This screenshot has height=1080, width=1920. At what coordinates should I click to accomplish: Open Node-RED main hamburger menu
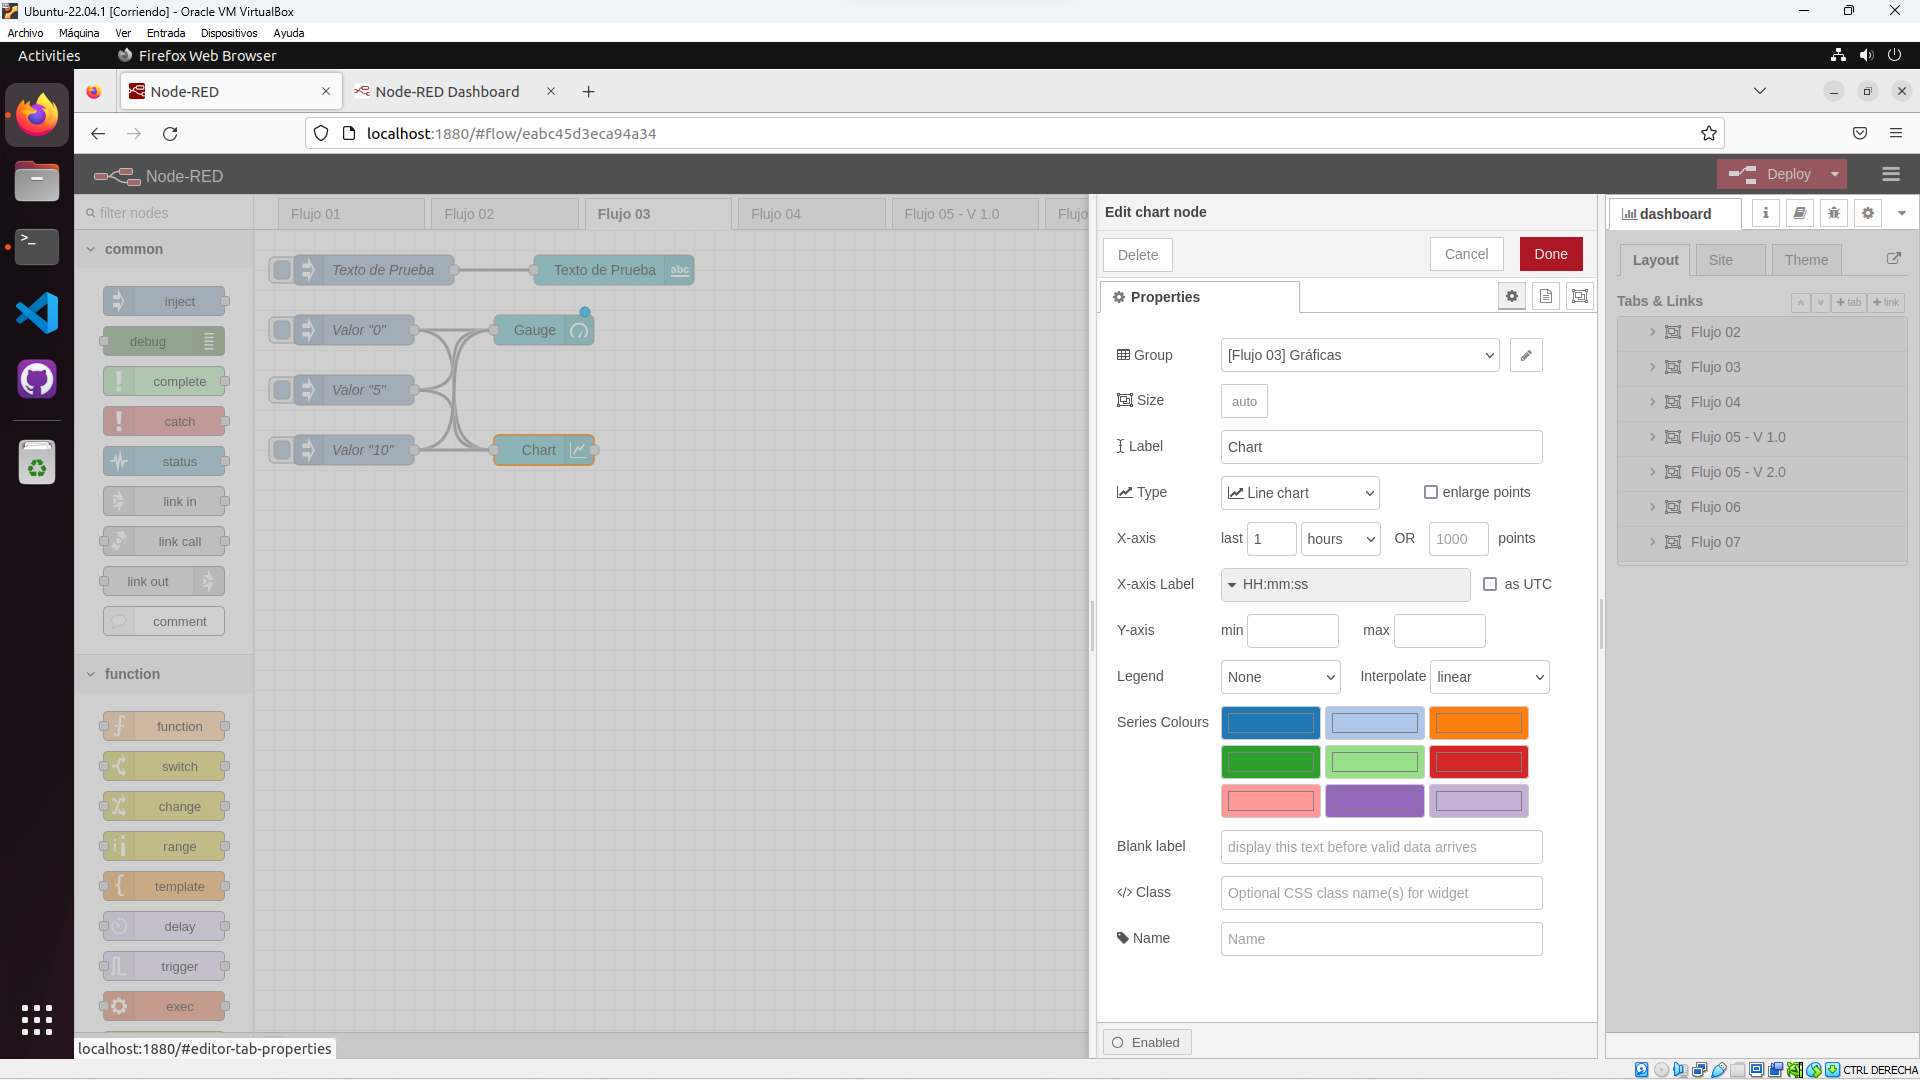tap(1891, 175)
